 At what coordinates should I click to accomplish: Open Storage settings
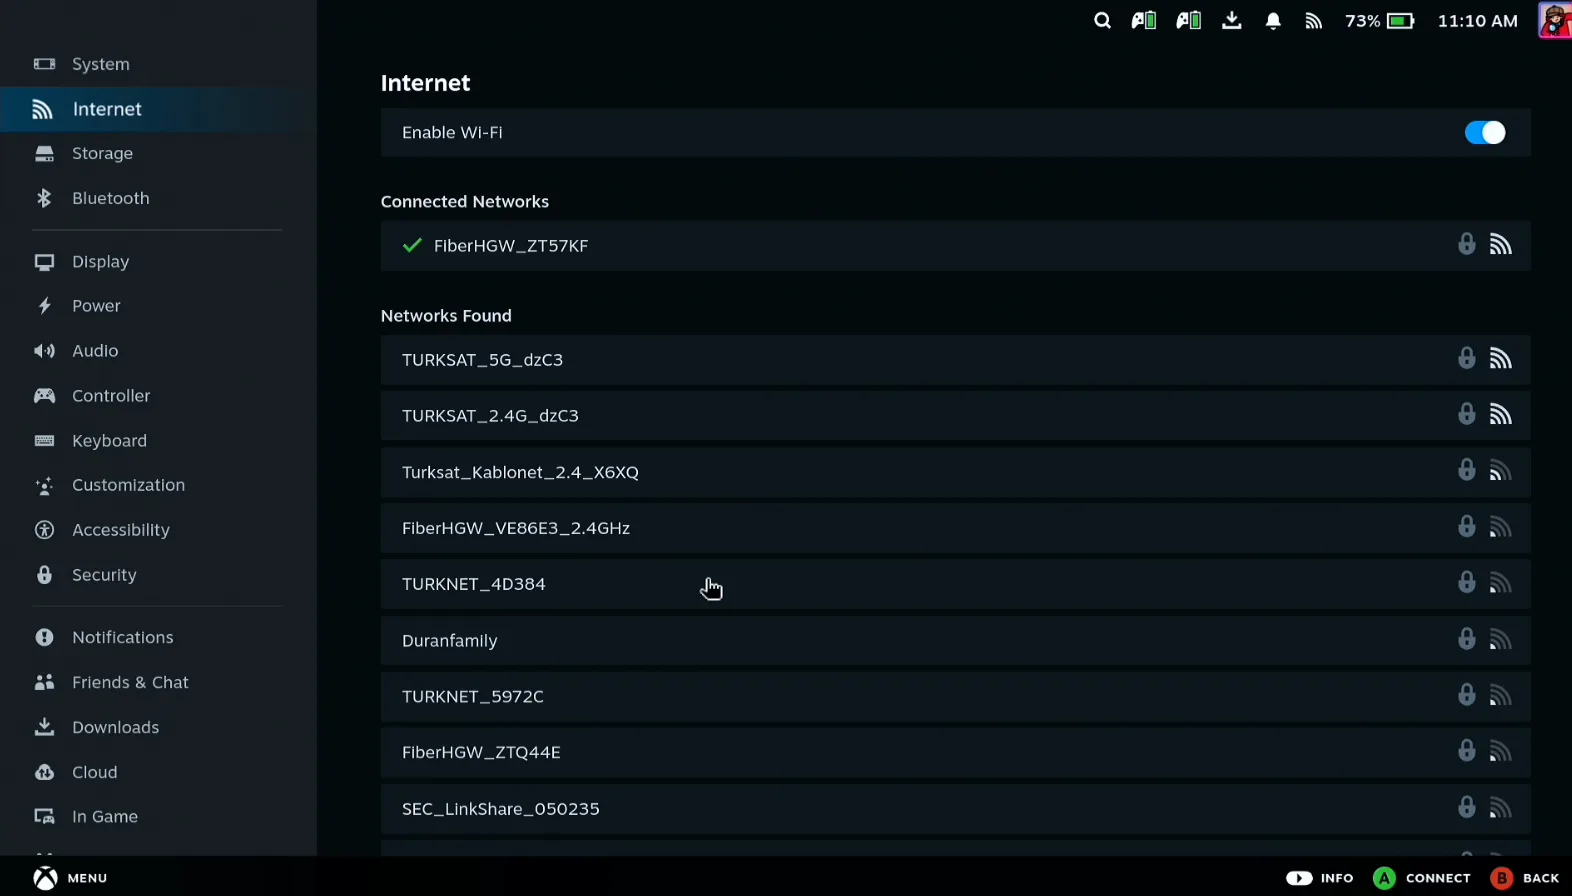pos(158,153)
